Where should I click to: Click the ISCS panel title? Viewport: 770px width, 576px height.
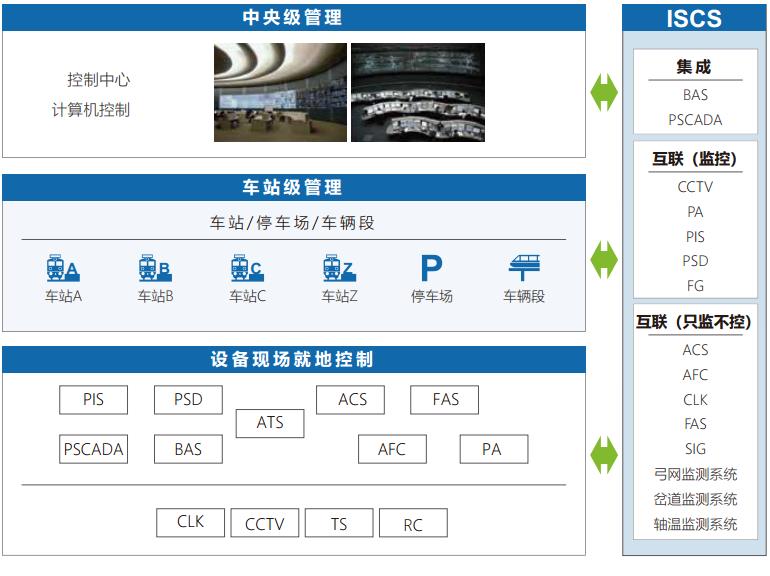[694, 19]
